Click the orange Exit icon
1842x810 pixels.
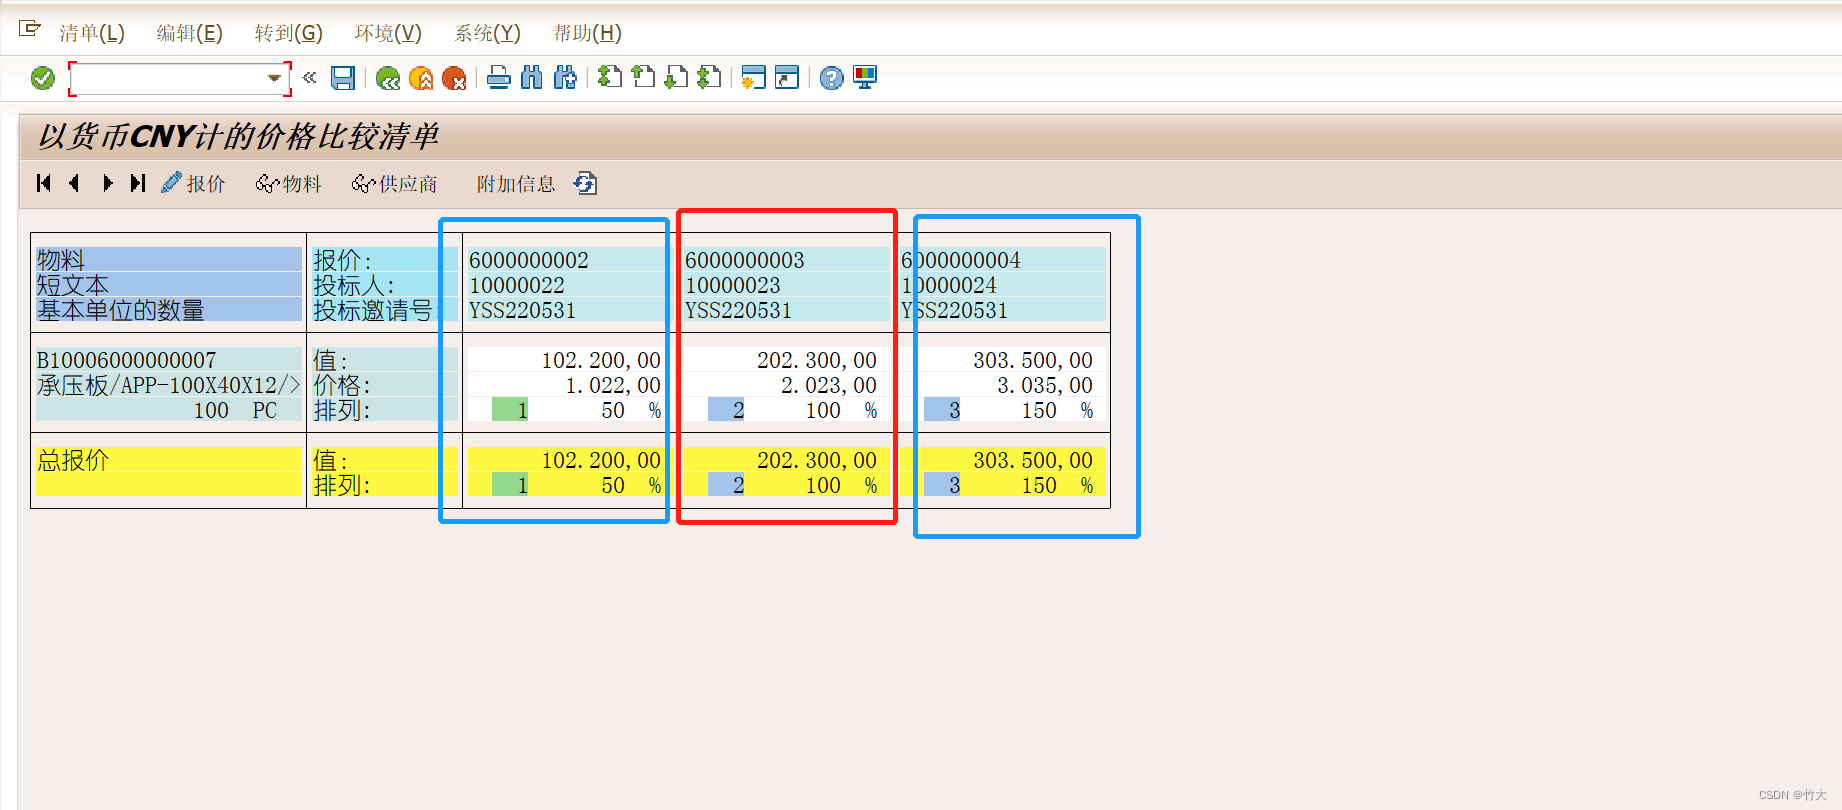tap(421, 78)
